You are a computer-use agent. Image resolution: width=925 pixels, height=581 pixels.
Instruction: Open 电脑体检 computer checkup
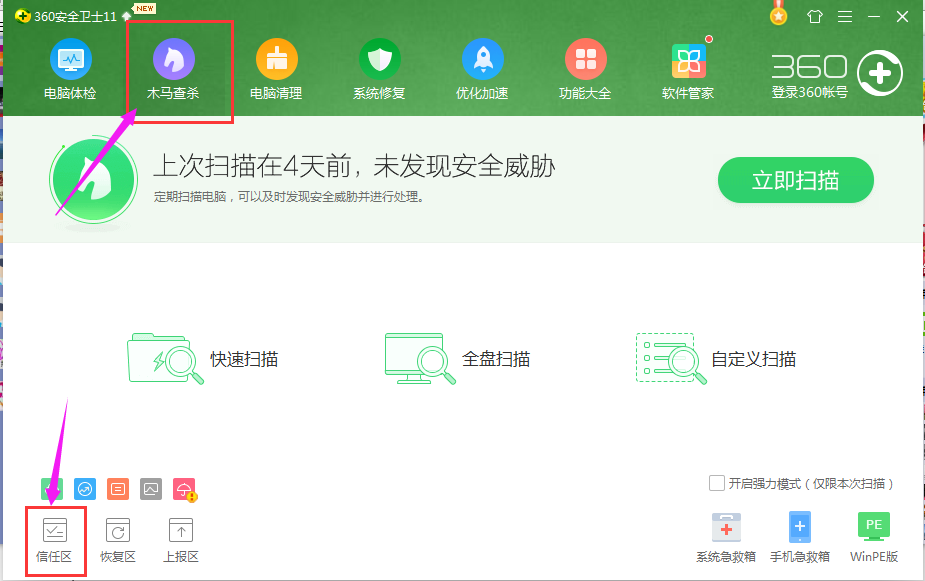70,69
